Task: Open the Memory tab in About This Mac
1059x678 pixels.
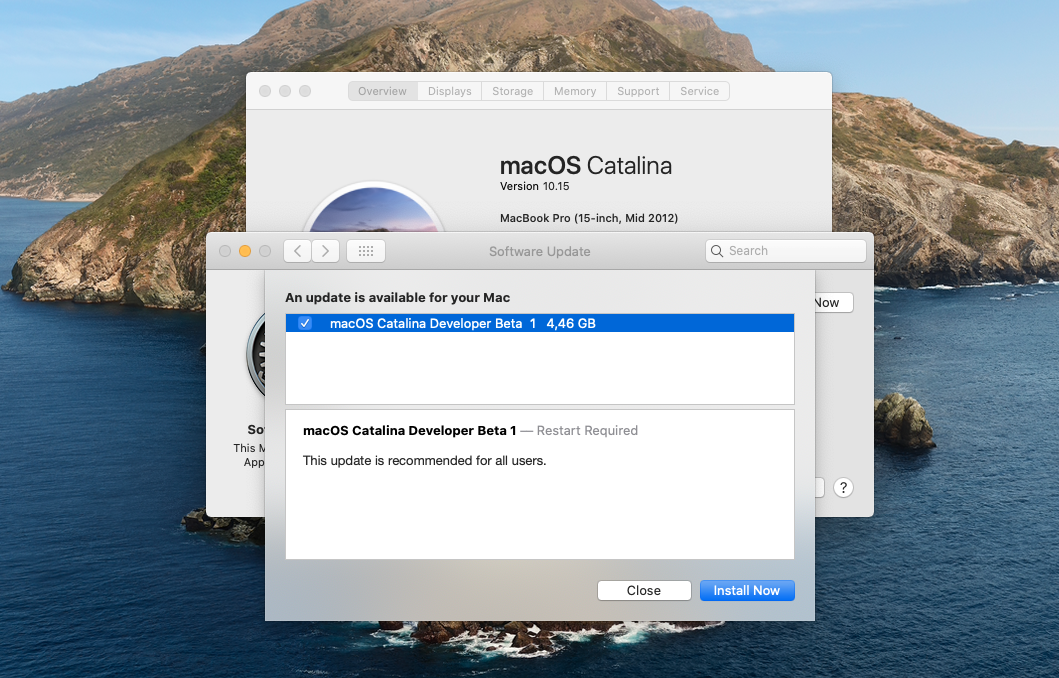Action: [575, 91]
